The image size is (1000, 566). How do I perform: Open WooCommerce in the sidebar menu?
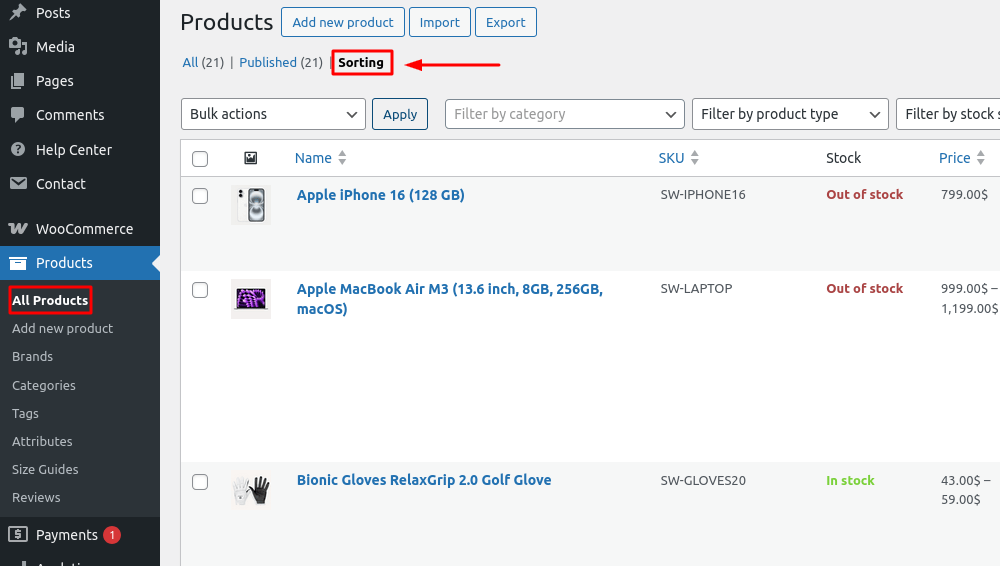pos(84,228)
